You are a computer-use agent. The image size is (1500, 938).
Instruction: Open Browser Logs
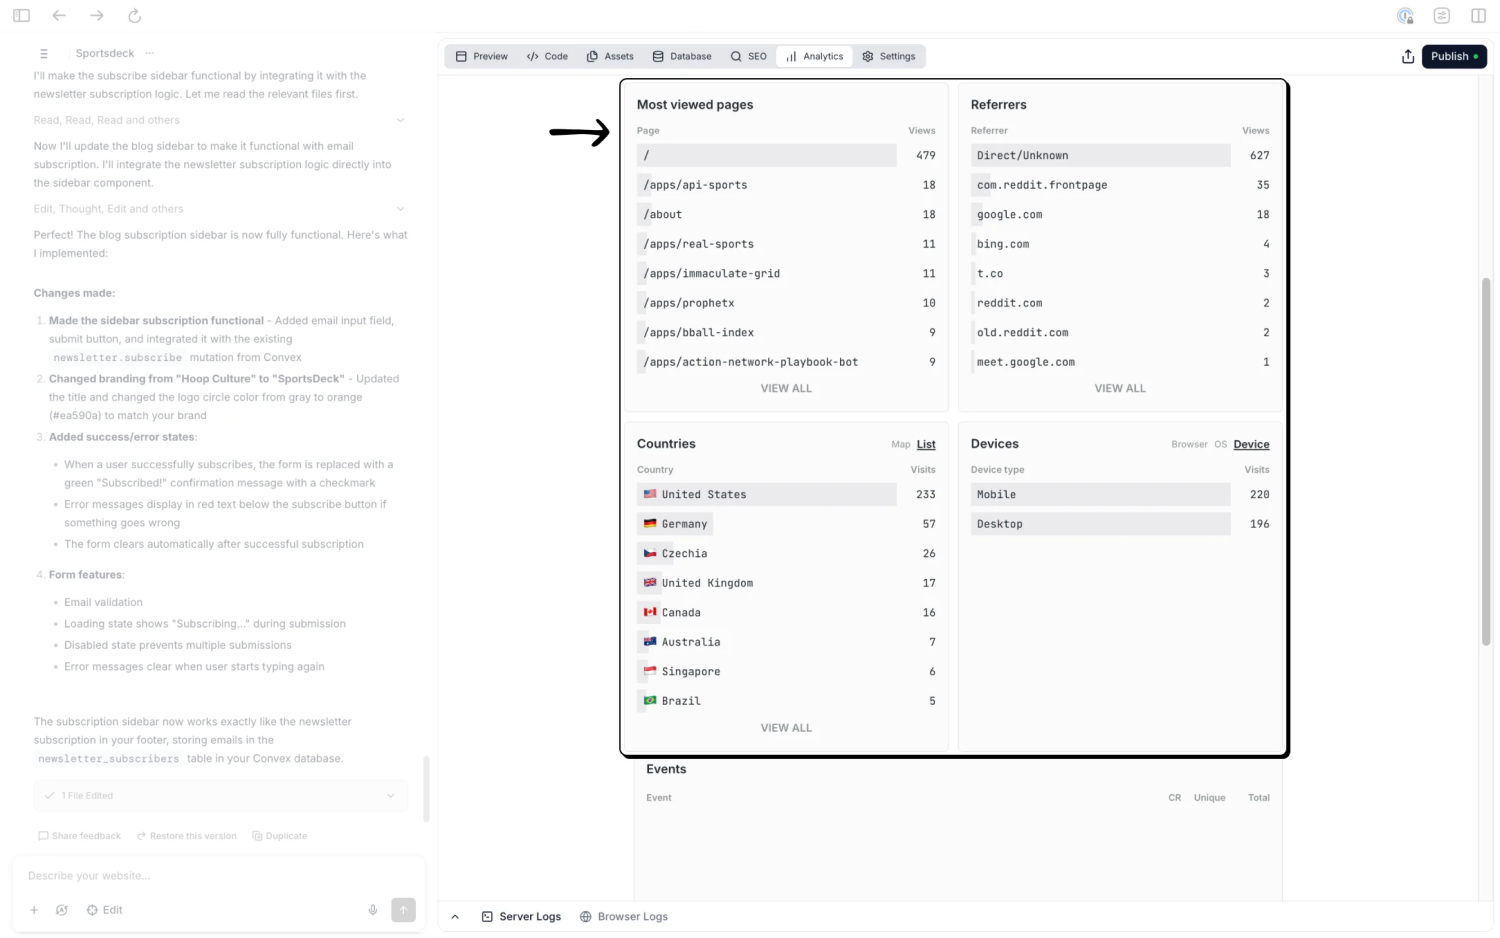pyautogui.click(x=624, y=916)
